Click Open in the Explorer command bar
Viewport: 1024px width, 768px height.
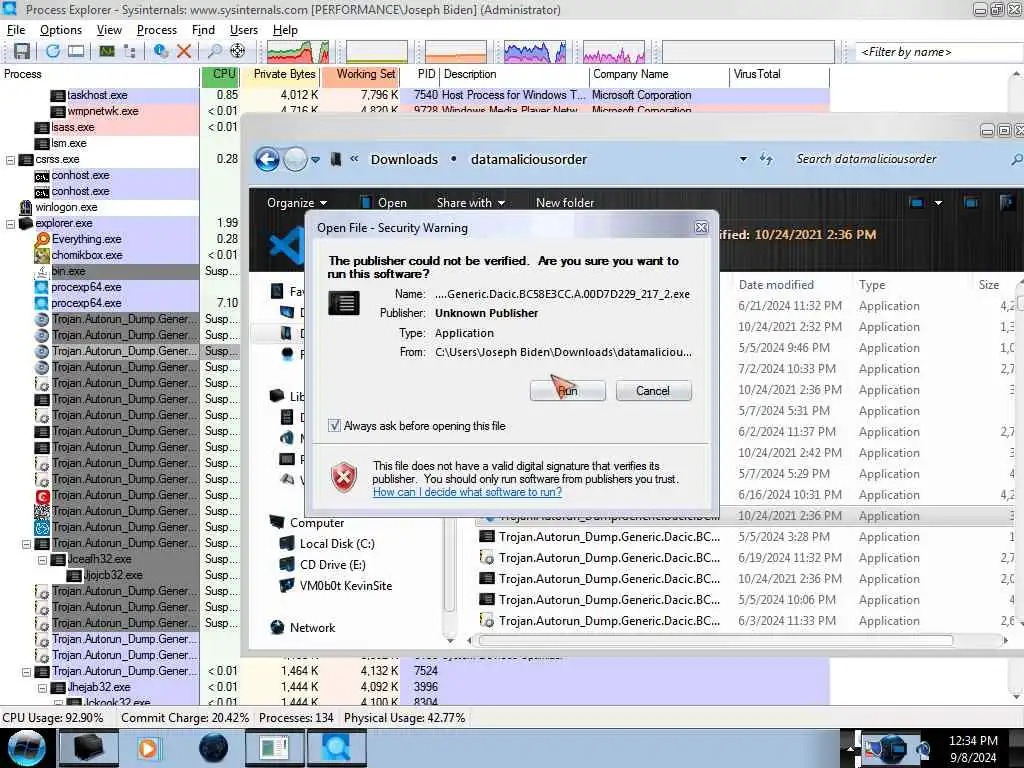384,203
